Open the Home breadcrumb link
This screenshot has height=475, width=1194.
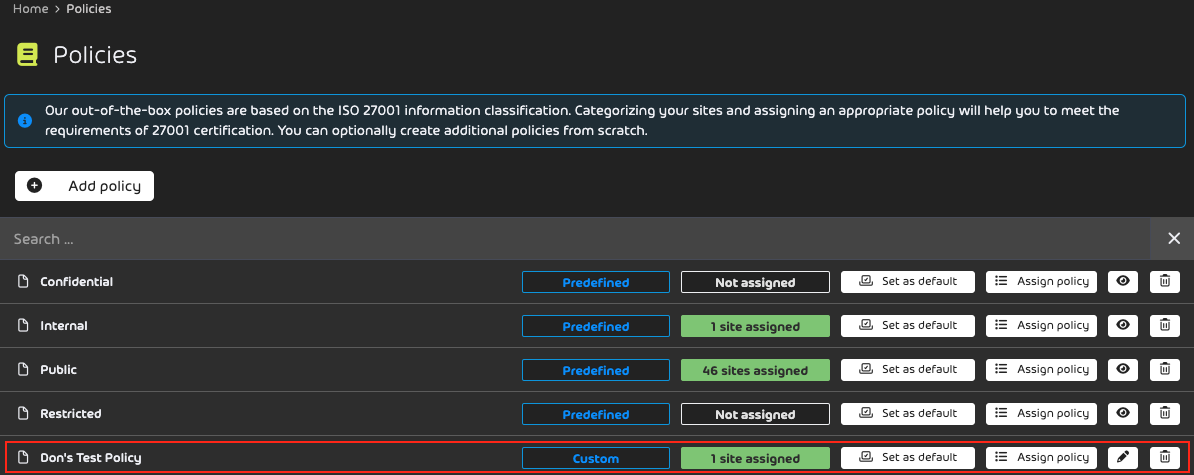pyautogui.click(x=30, y=9)
